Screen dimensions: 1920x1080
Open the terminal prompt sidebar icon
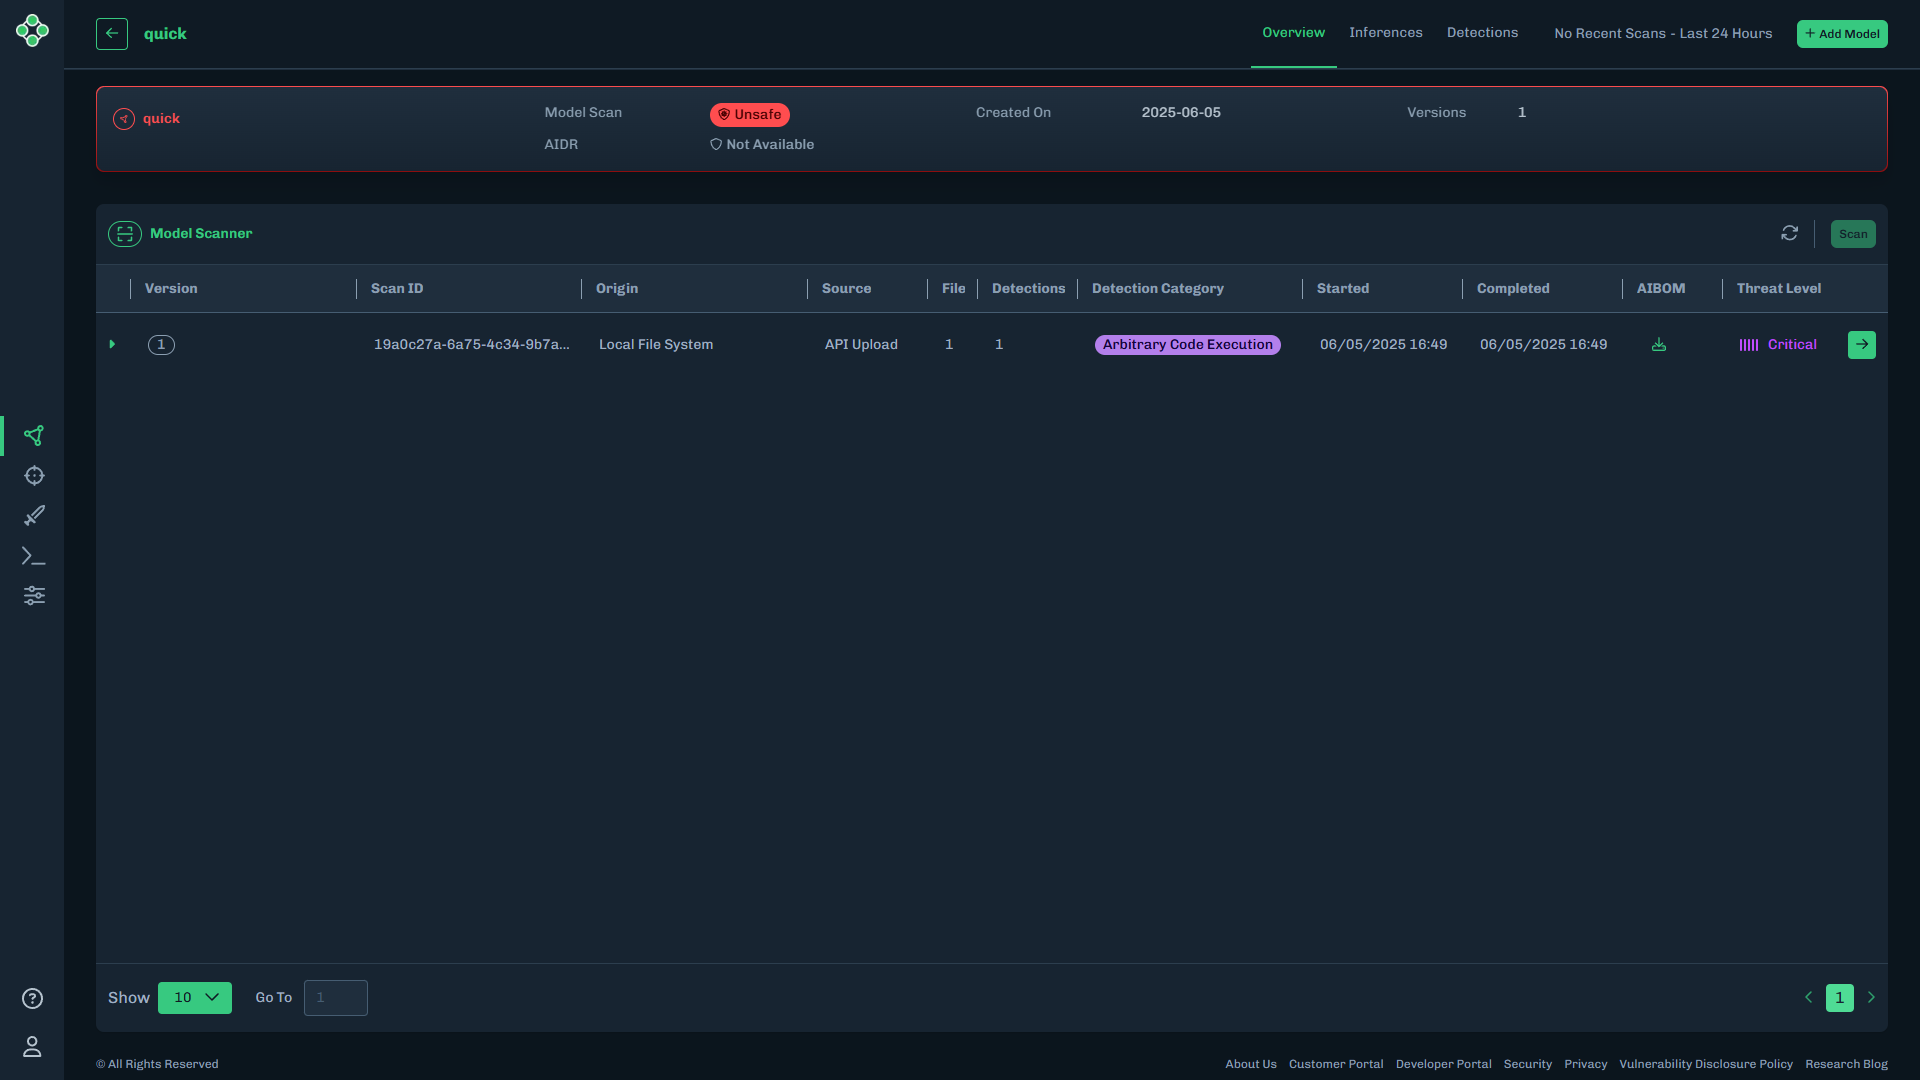[34, 556]
